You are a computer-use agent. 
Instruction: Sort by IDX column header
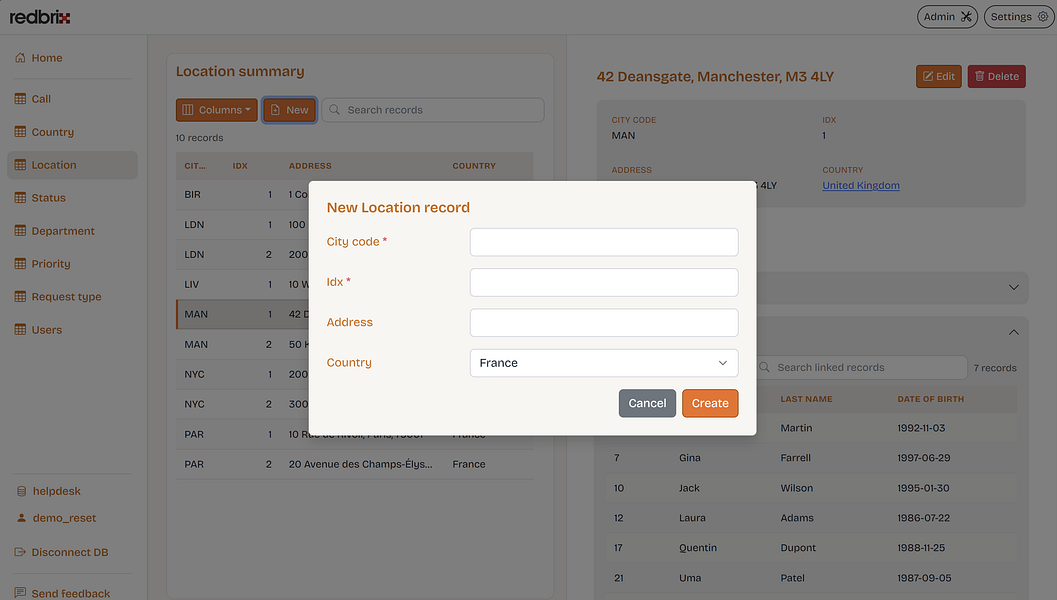pyautogui.click(x=240, y=166)
